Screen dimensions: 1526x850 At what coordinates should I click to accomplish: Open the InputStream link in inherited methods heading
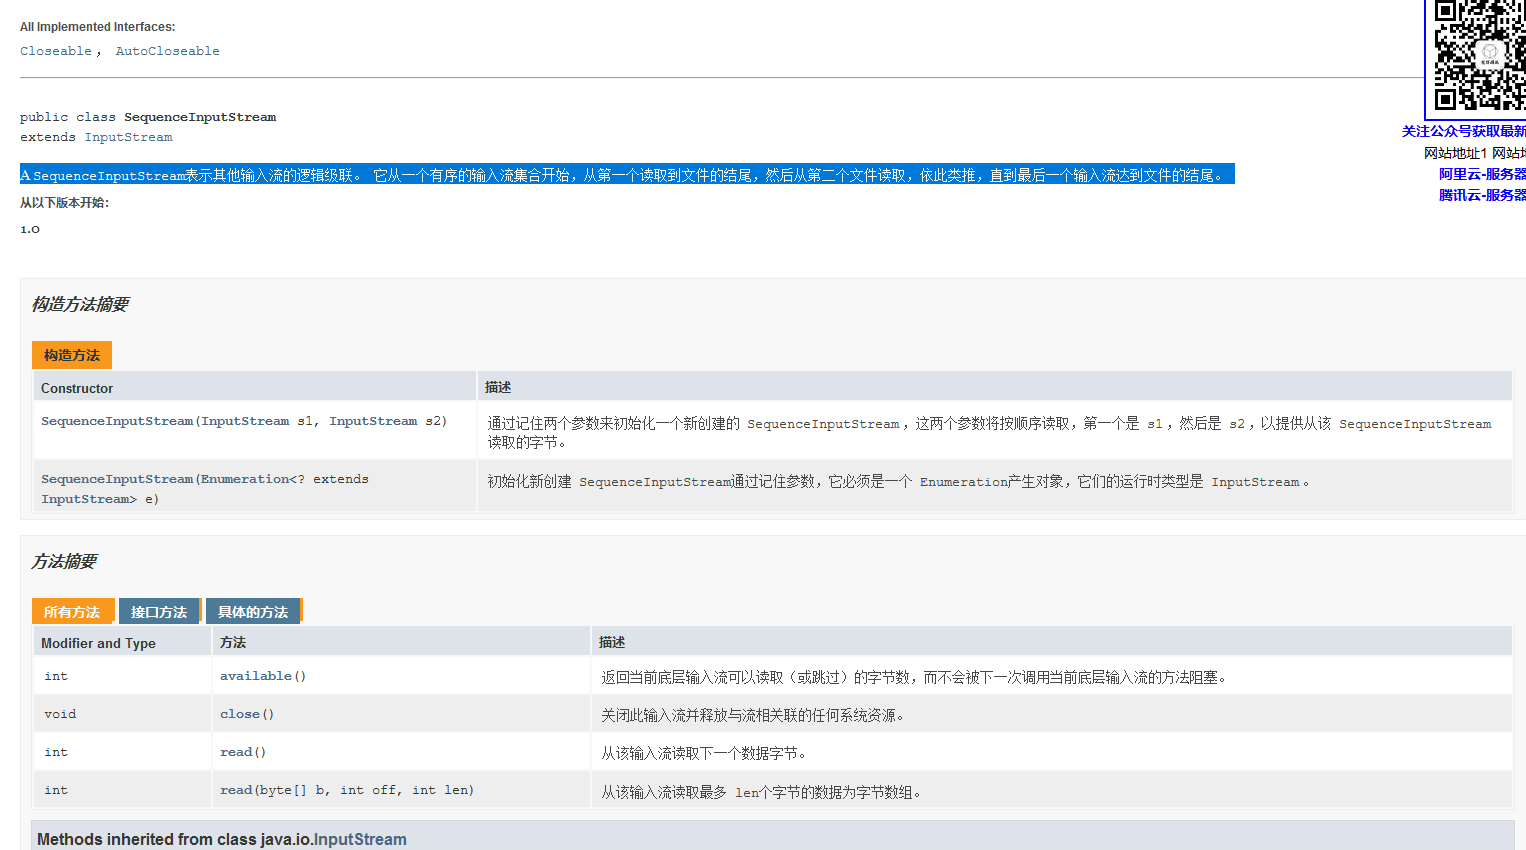tap(360, 839)
